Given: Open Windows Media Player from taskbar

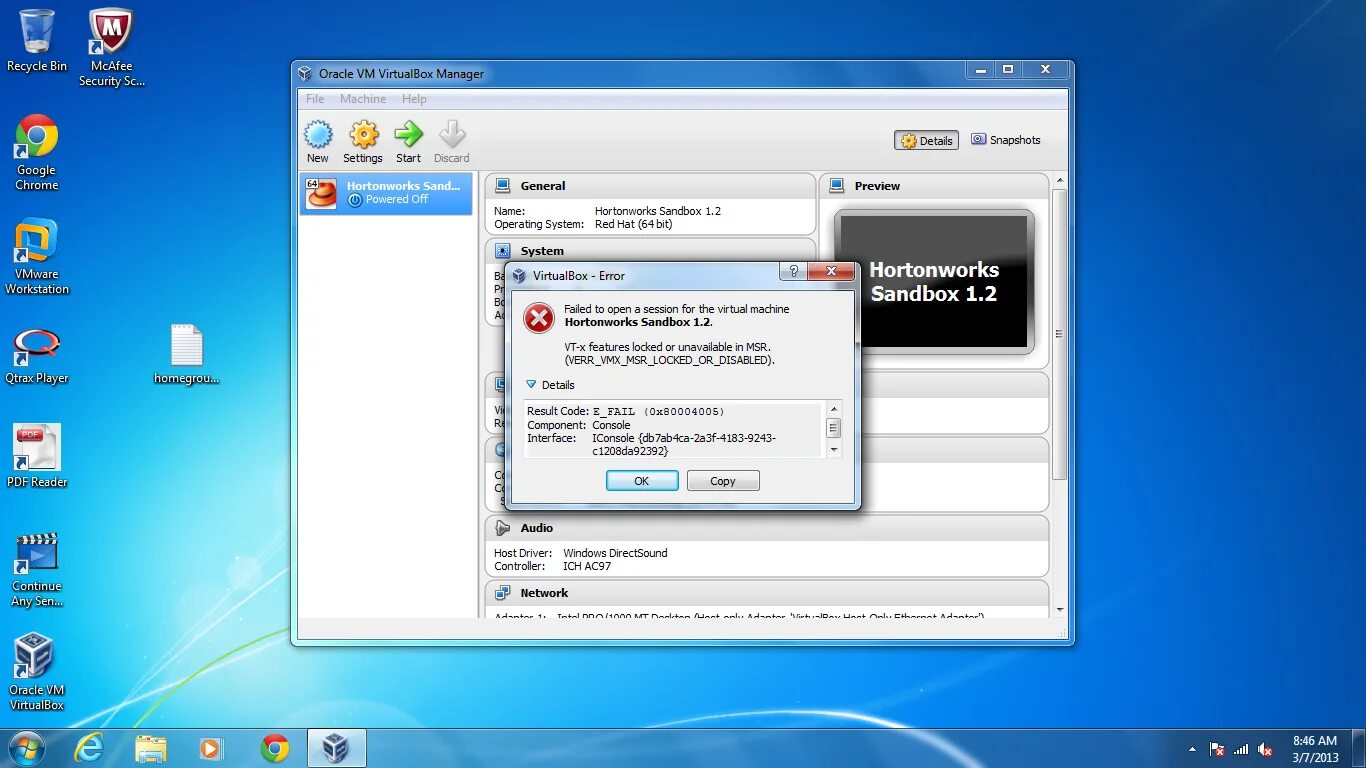Looking at the screenshot, I should [210, 748].
